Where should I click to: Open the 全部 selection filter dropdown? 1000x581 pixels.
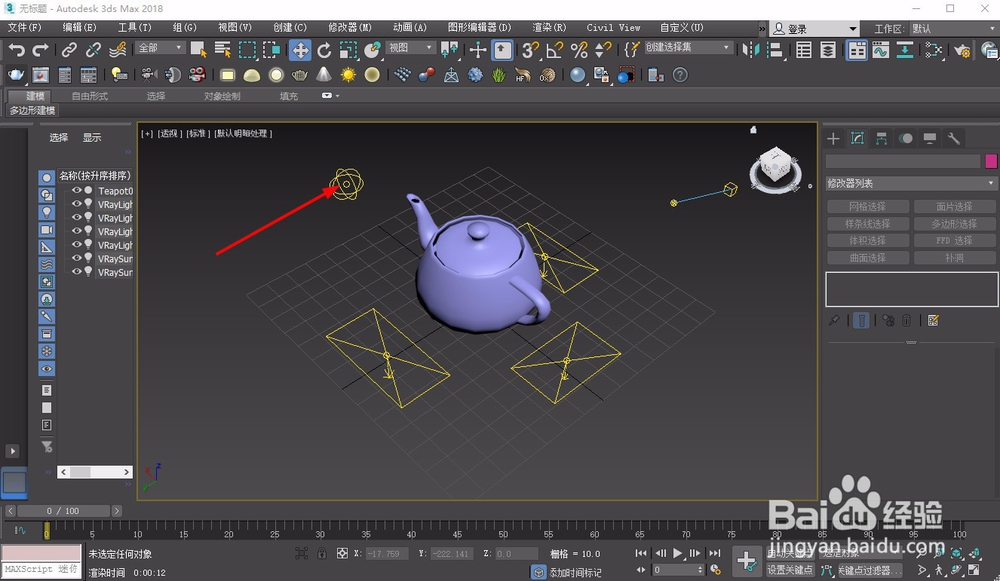pyautogui.click(x=160, y=48)
